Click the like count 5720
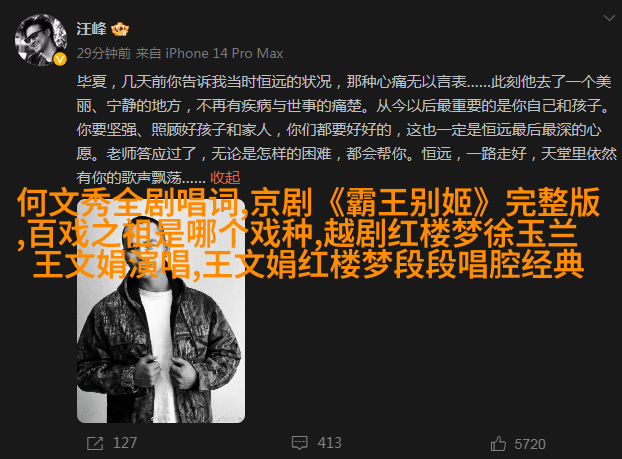The width and height of the screenshot is (622, 459). 530,444
